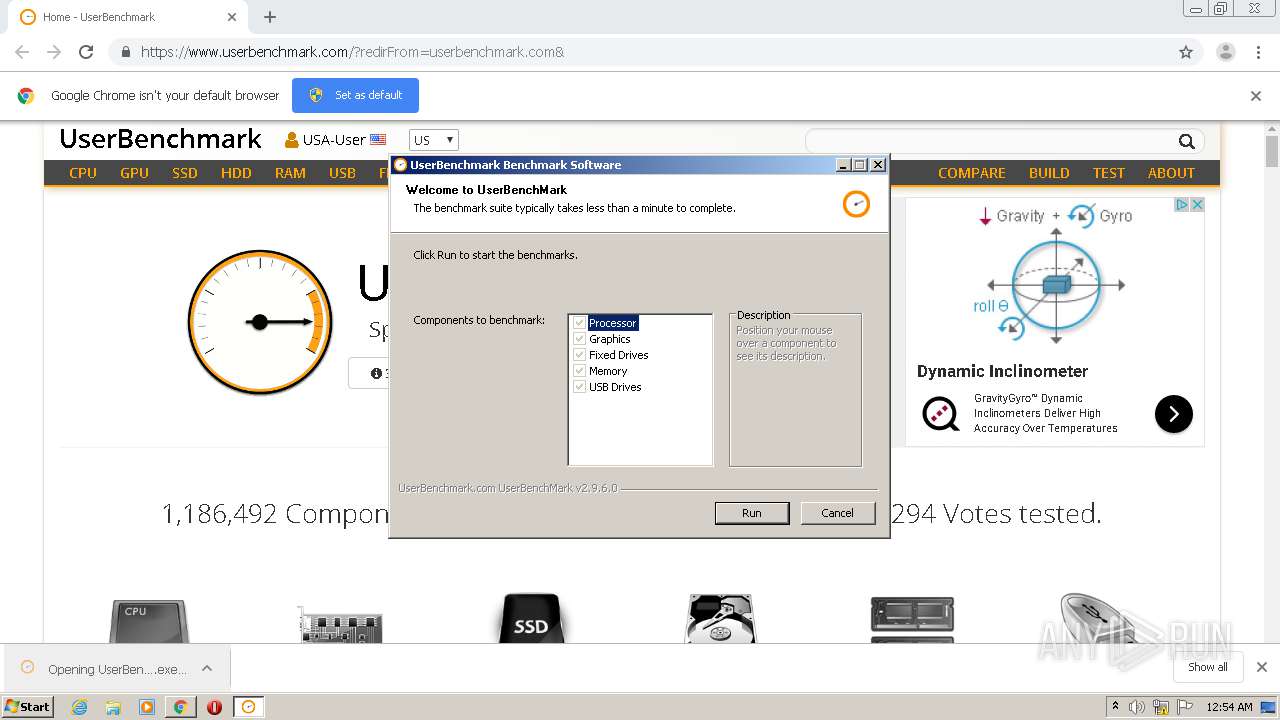
Task: Open the RAM menu item
Action: [290, 173]
